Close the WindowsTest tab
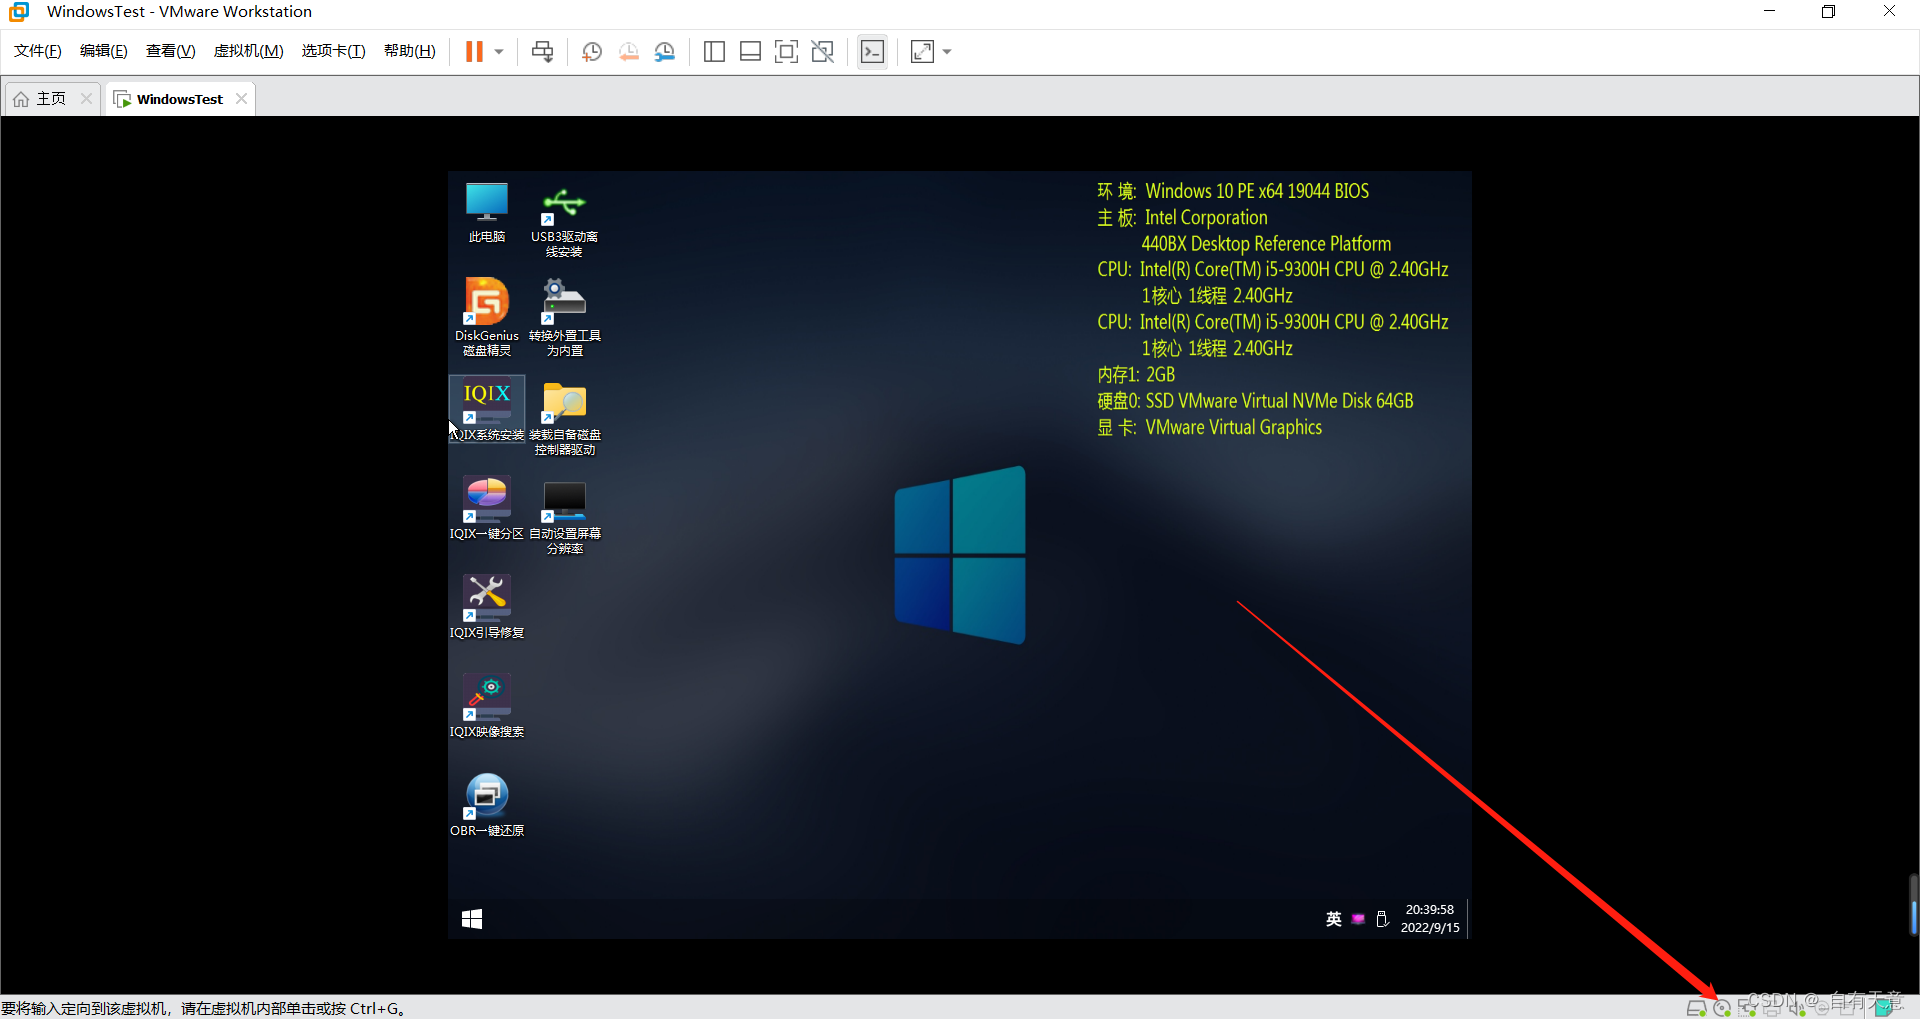 point(241,98)
